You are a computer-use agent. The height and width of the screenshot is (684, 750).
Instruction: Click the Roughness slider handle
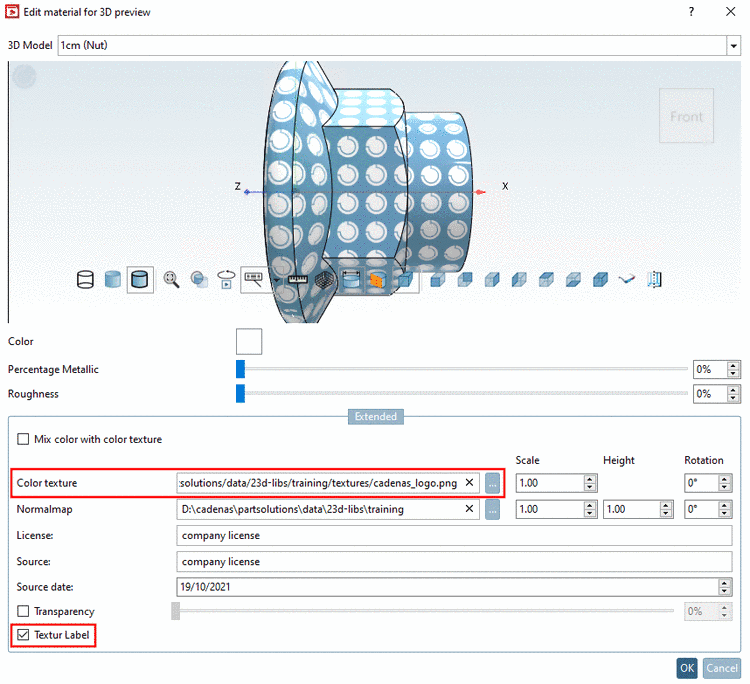[240, 394]
